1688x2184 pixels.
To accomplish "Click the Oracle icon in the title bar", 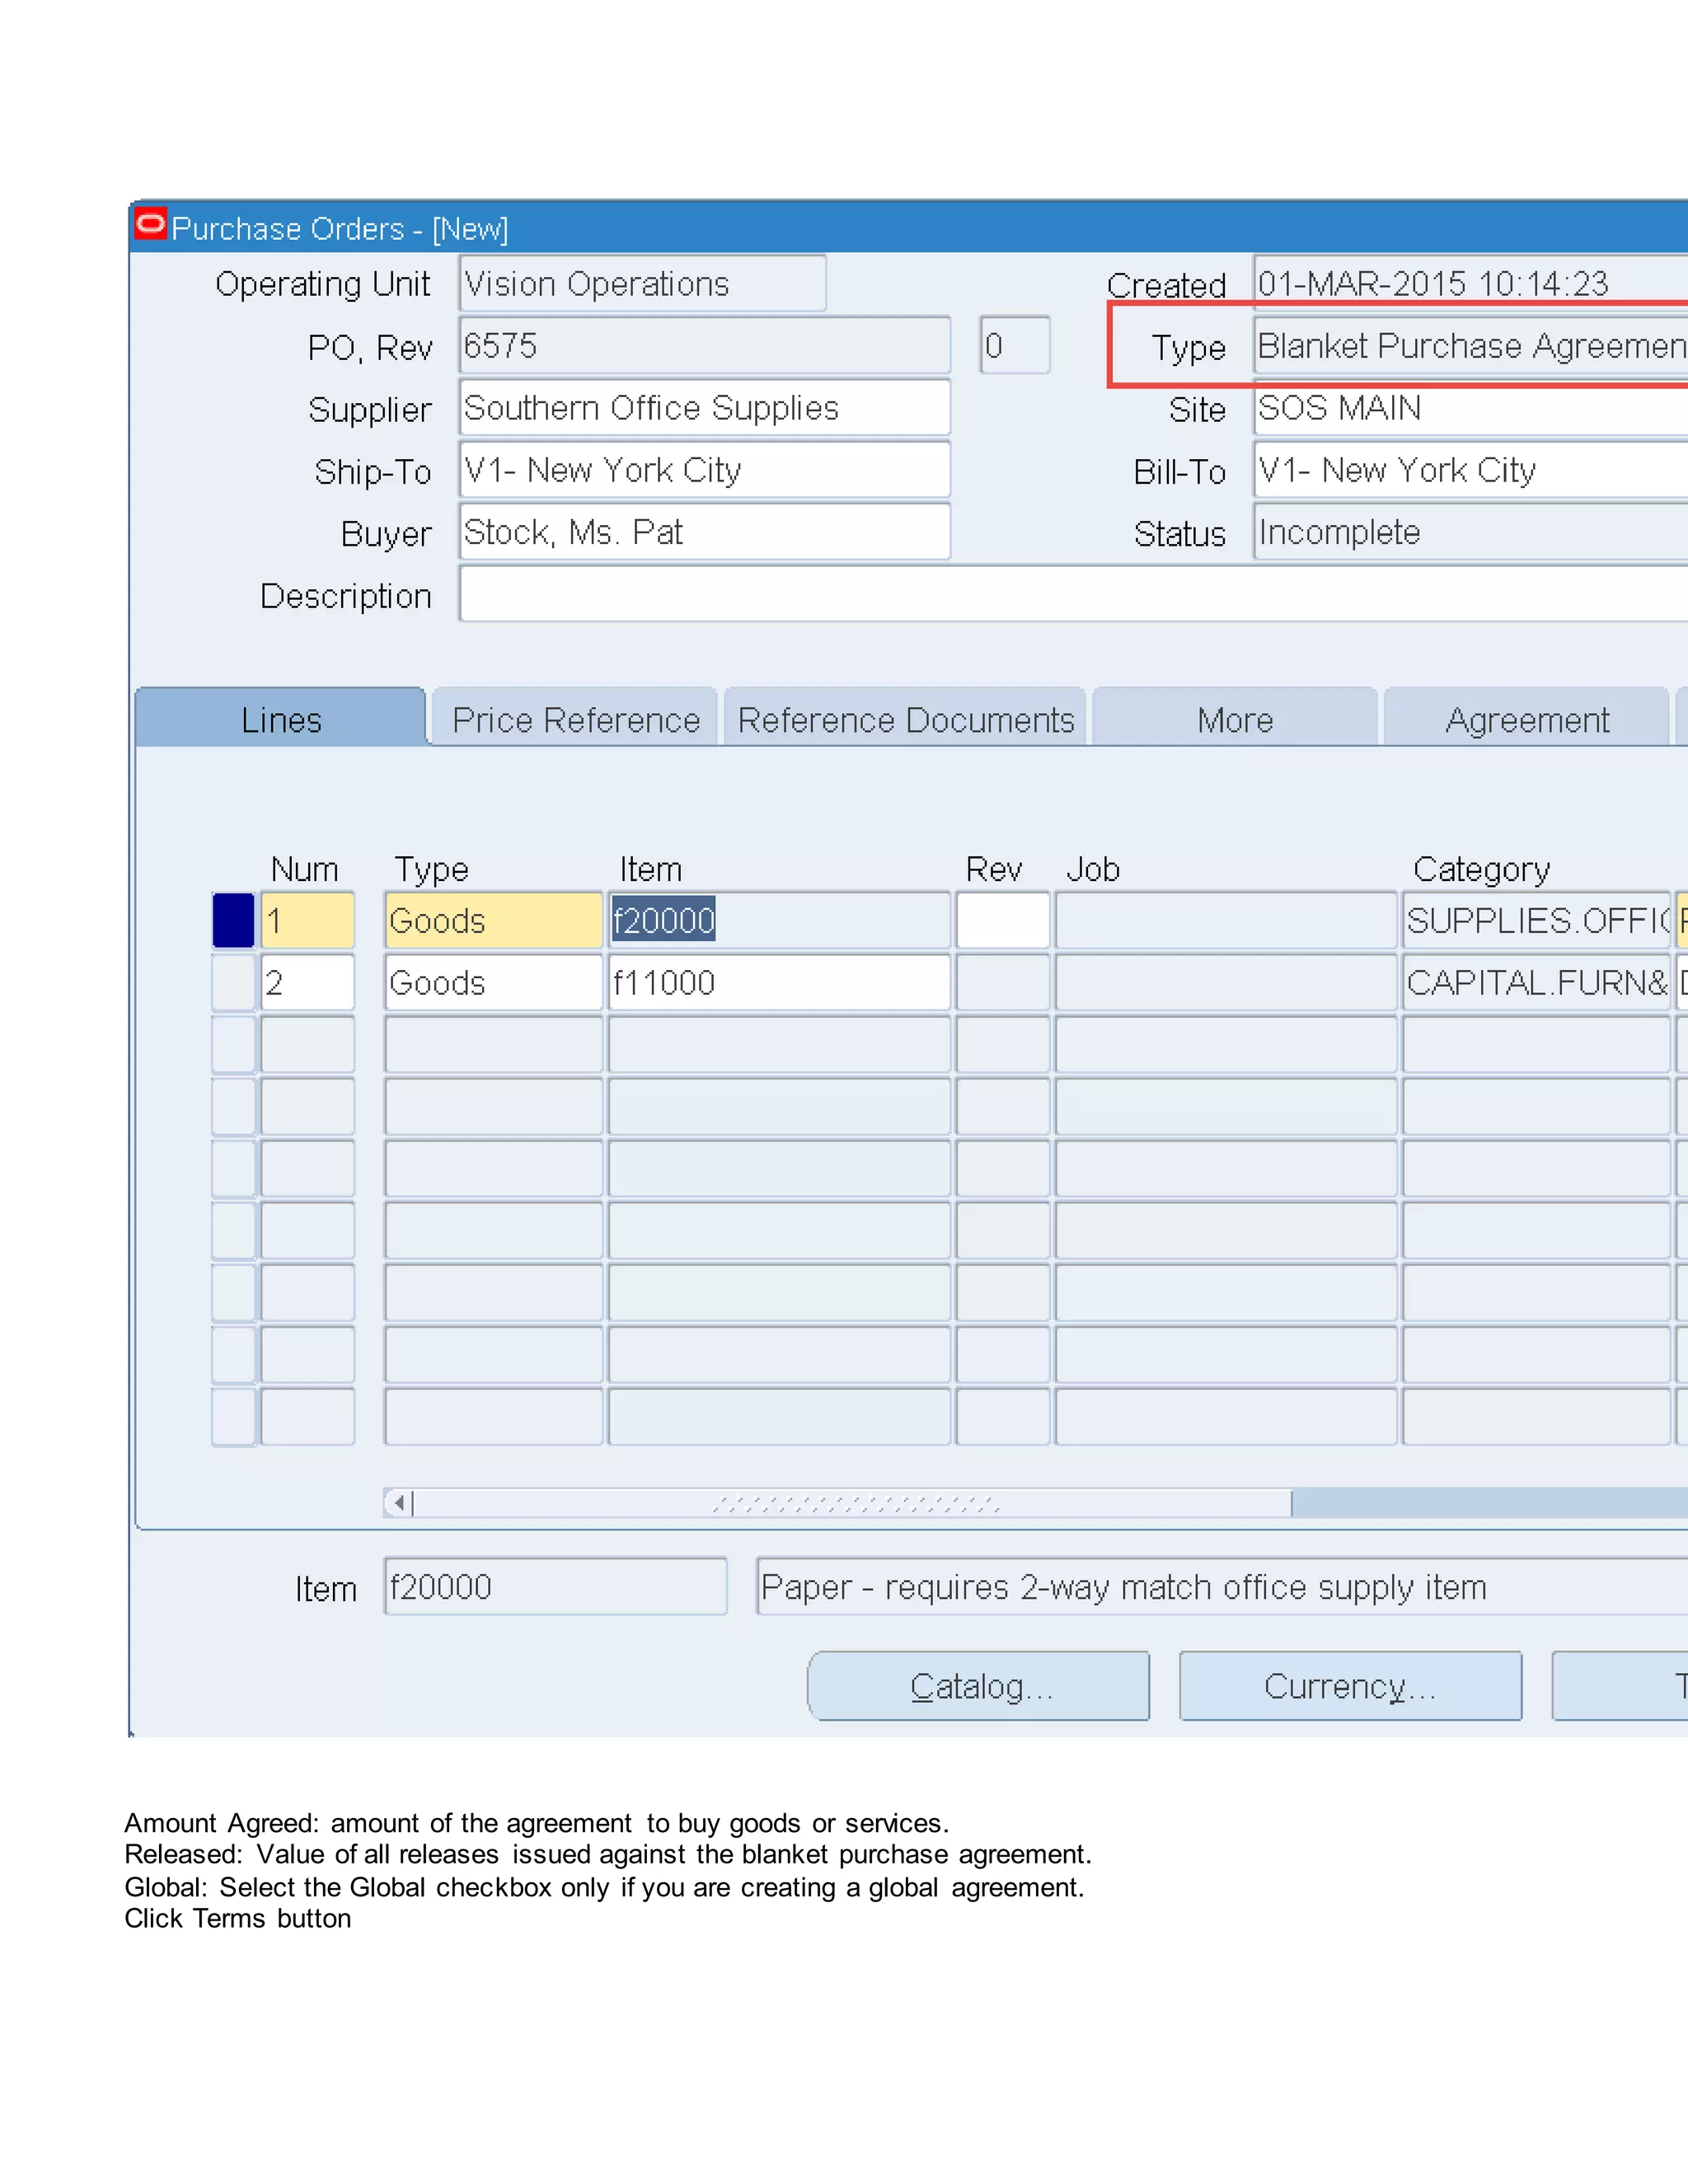I will [x=150, y=224].
